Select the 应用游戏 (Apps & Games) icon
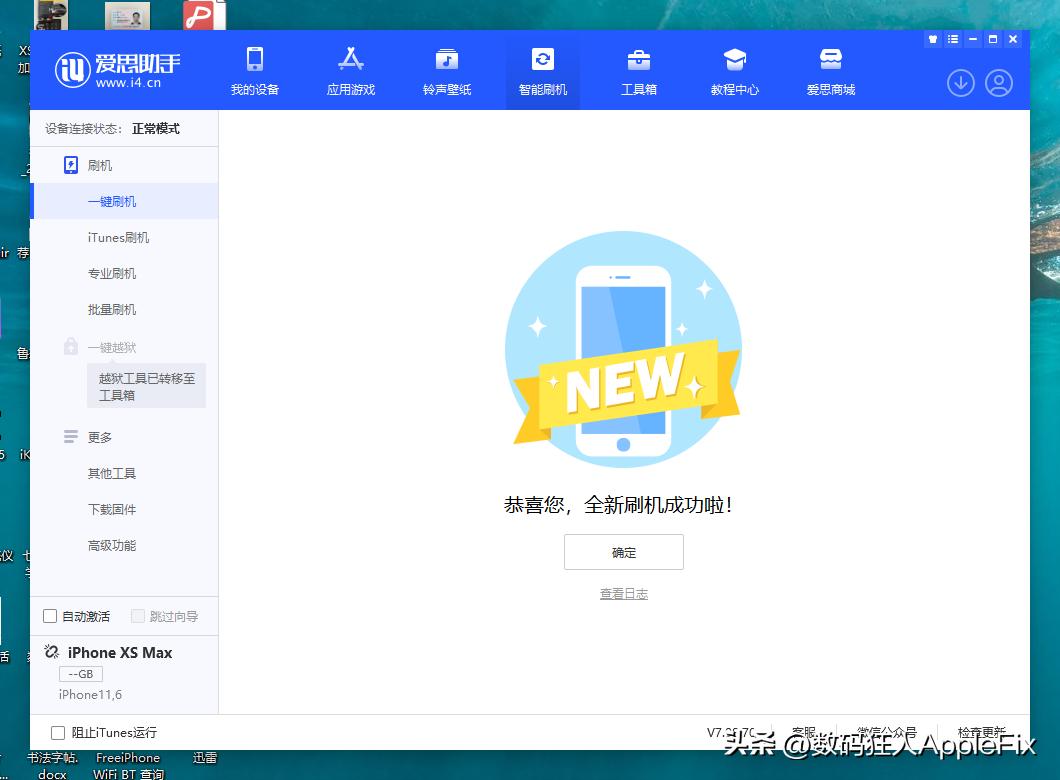The width and height of the screenshot is (1060, 780). [350, 70]
